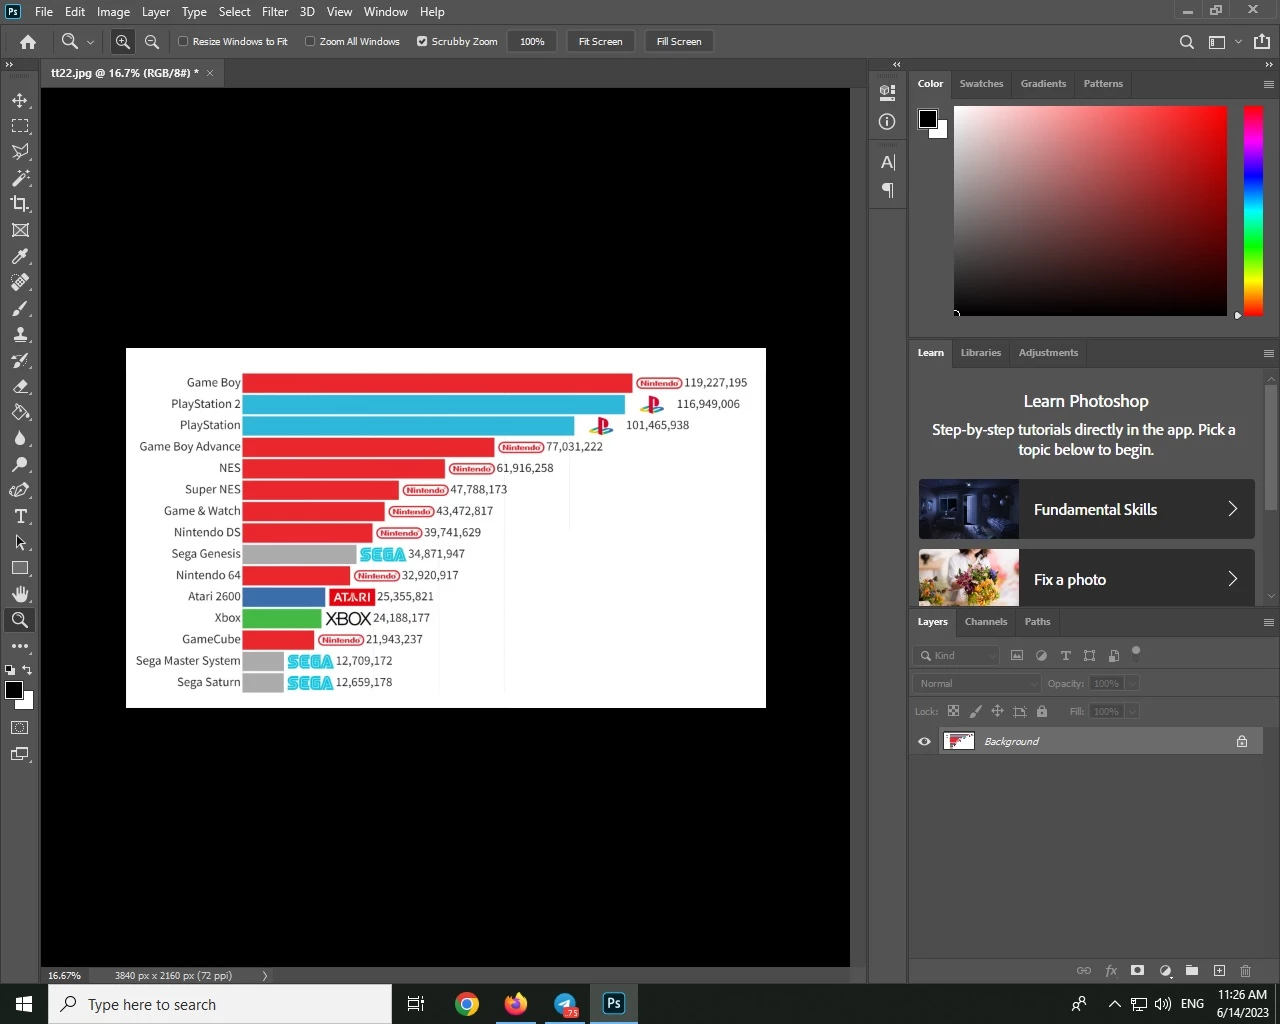Screen dimensions: 1280x1024
Task: Expand the status bar info arrow
Action: tap(265, 975)
